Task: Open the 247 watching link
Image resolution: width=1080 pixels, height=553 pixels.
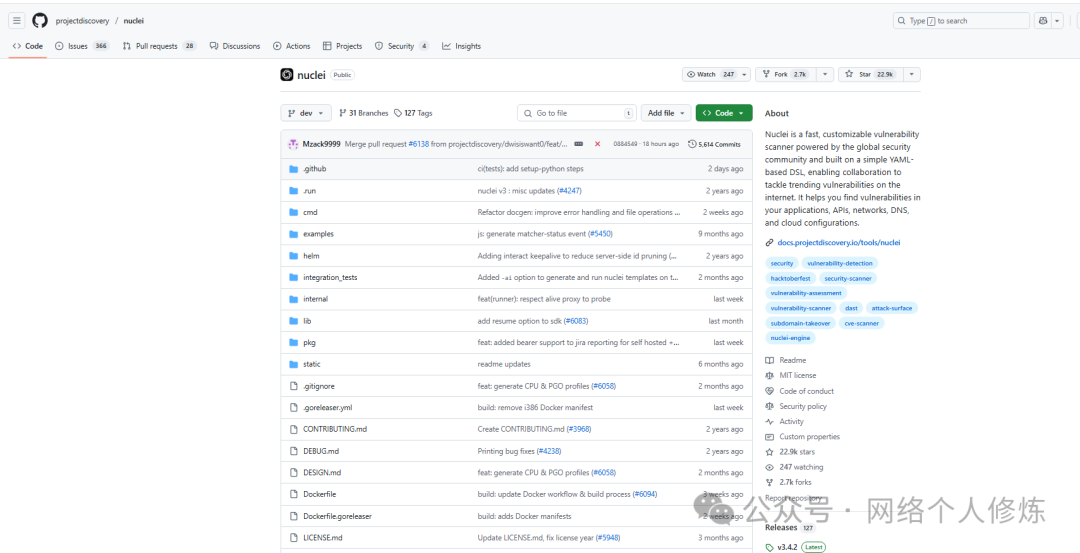Action: pyautogui.click(x=794, y=467)
